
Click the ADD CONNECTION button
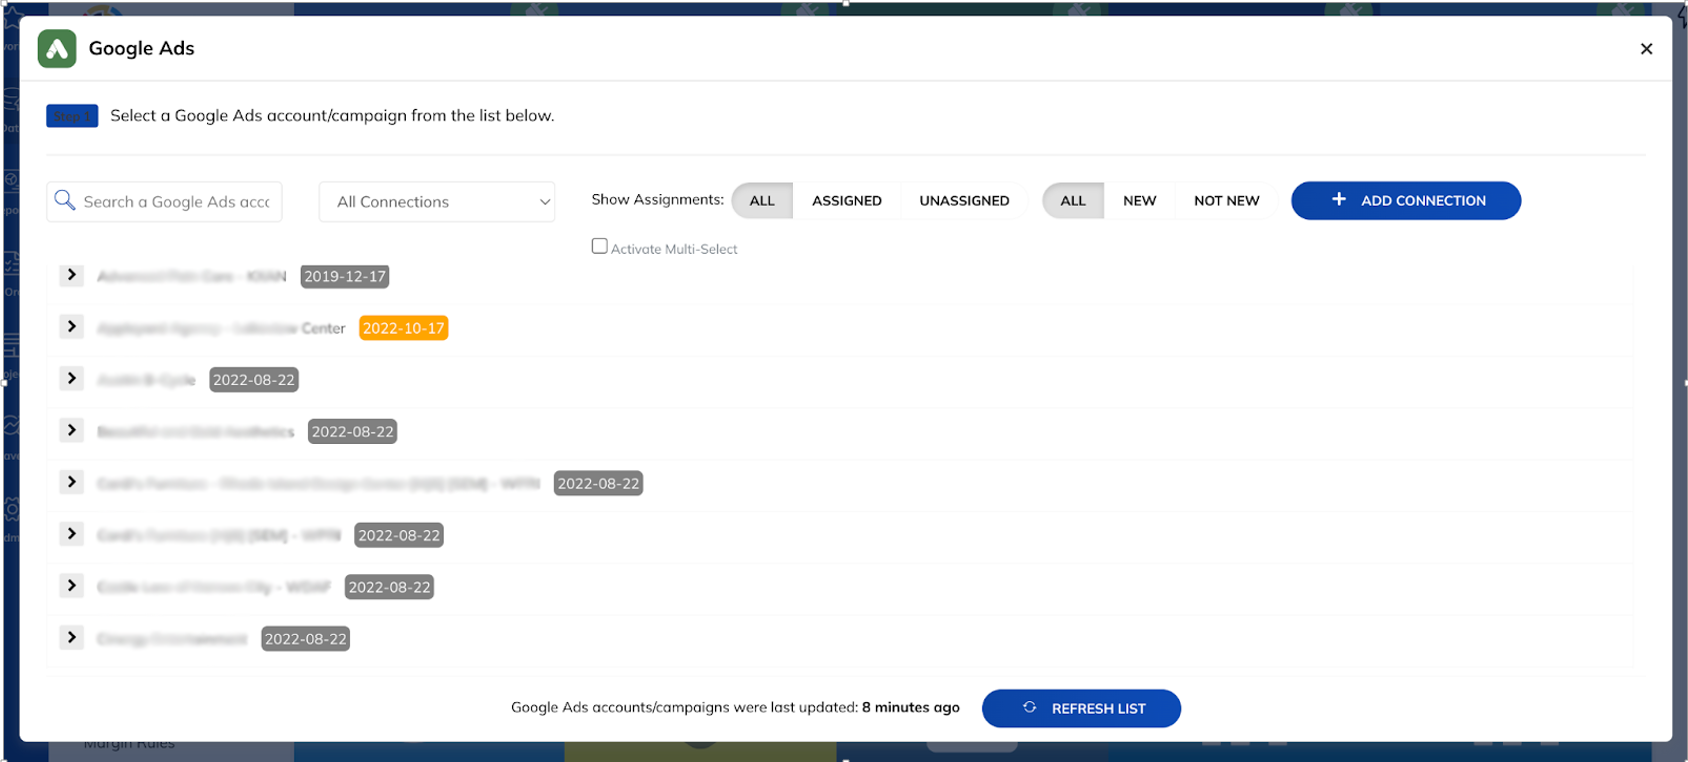click(1406, 200)
